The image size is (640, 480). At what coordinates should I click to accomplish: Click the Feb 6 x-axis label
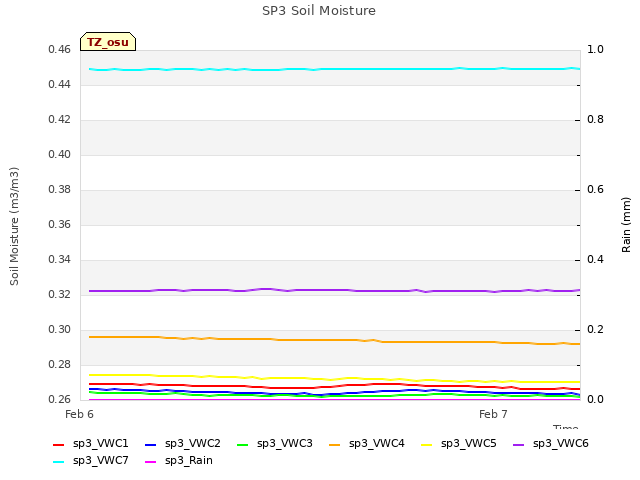[80, 414]
